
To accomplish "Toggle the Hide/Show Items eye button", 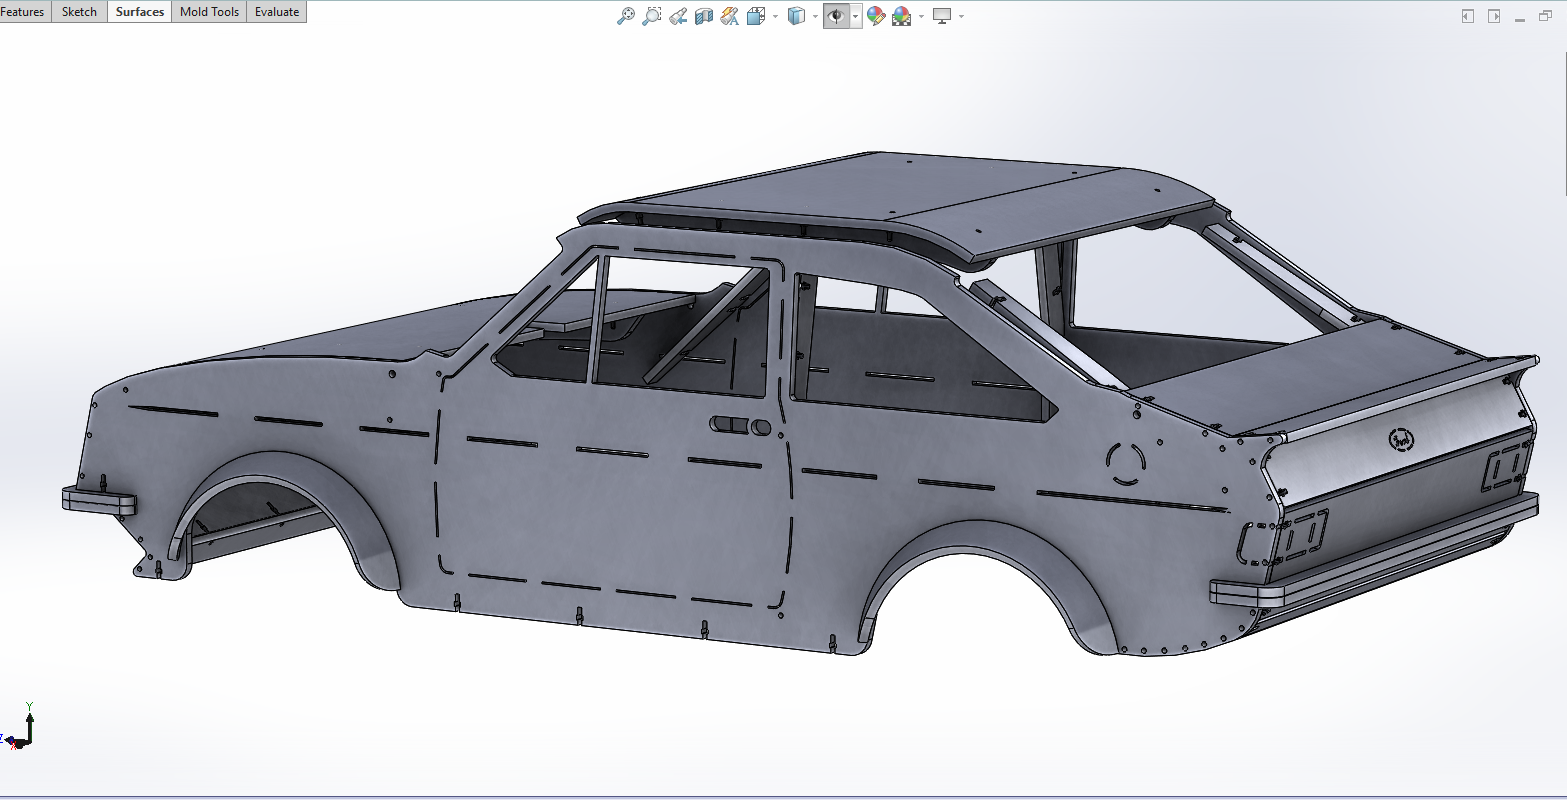I will [x=836, y=16].
